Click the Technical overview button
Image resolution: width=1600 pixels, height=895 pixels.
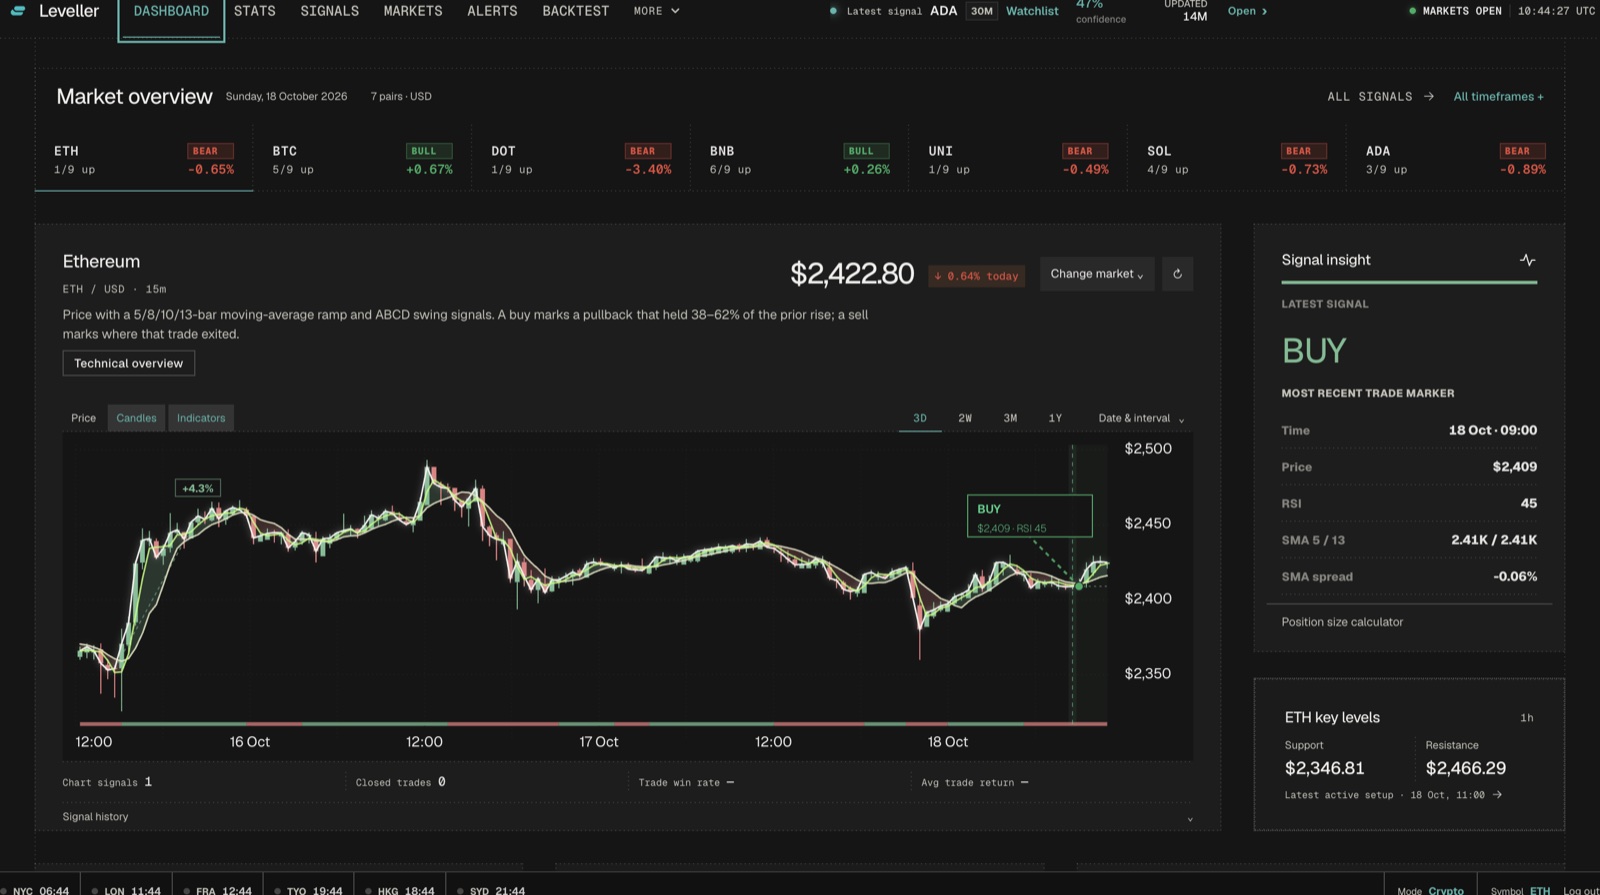click(x=129, y=363)
